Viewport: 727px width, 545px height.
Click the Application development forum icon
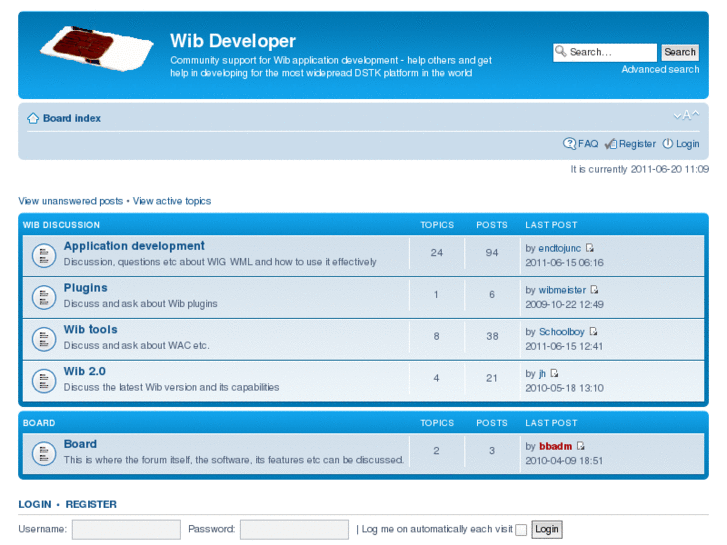(42, 255)
